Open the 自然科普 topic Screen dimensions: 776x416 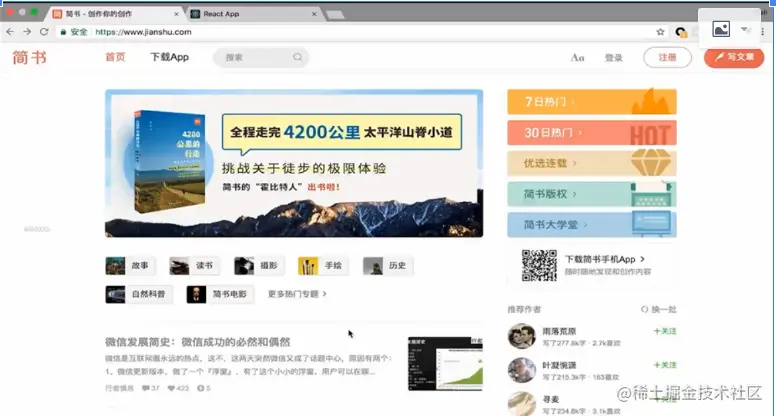[139, 294]
